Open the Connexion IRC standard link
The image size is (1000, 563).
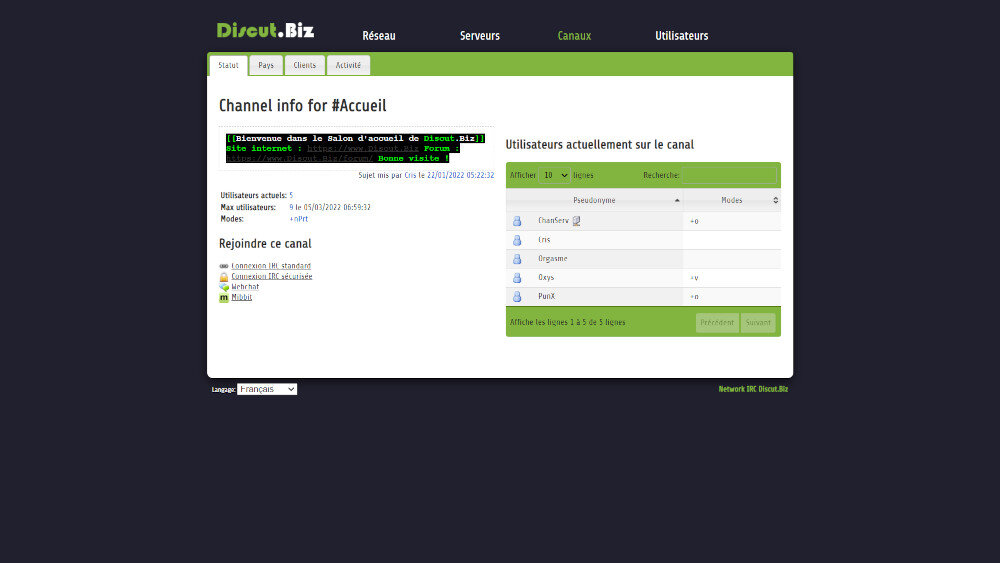click(x=271, y=266)
